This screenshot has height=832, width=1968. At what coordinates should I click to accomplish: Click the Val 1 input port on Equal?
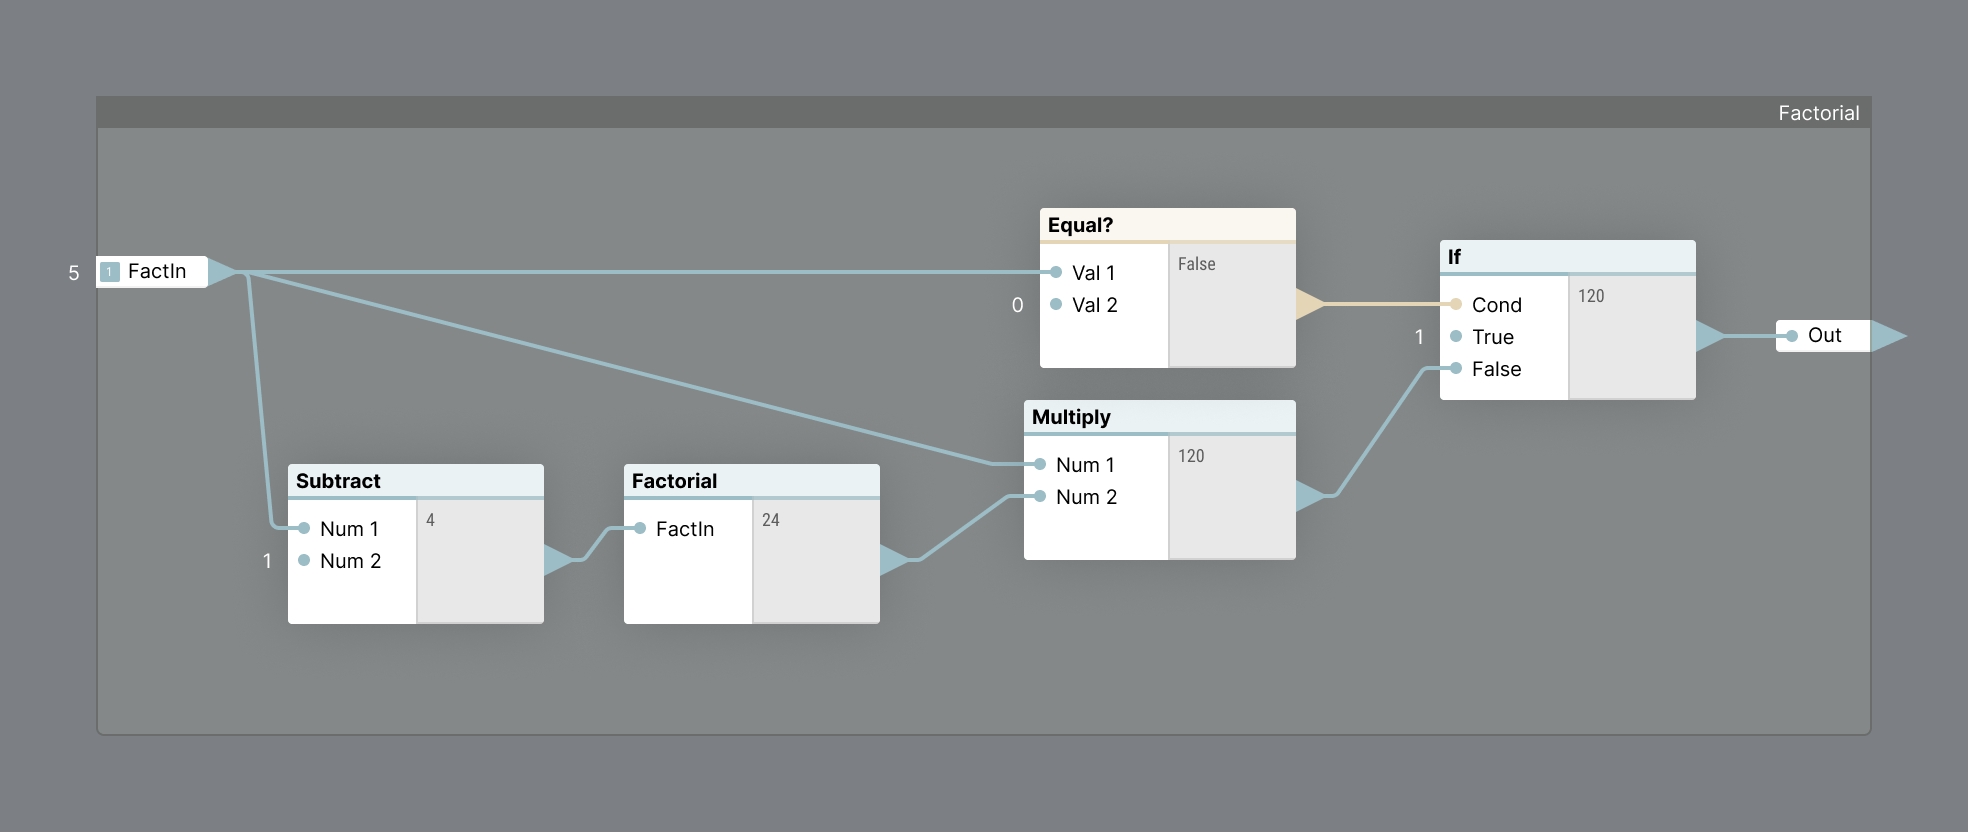coord(1057,271)
